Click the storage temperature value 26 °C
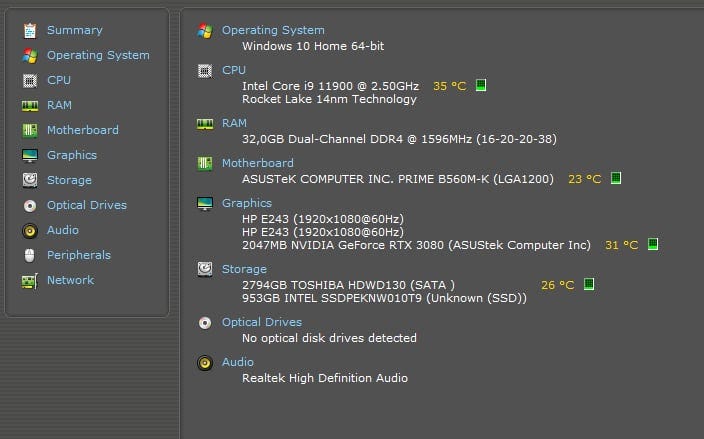This screenshot has width=704, height=439. [558, 285]
